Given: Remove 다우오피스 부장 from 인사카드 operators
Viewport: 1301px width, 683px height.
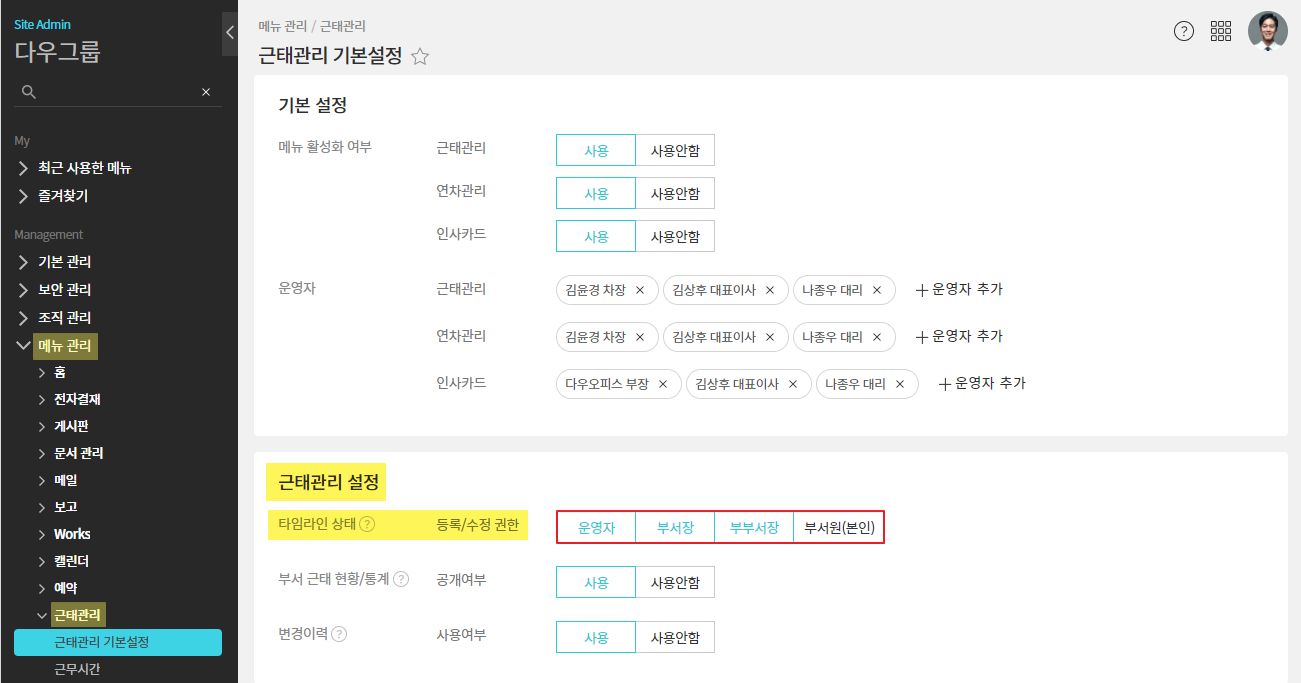Looking at the screenshot, I should pyautogui.click(x=663, y=384).
